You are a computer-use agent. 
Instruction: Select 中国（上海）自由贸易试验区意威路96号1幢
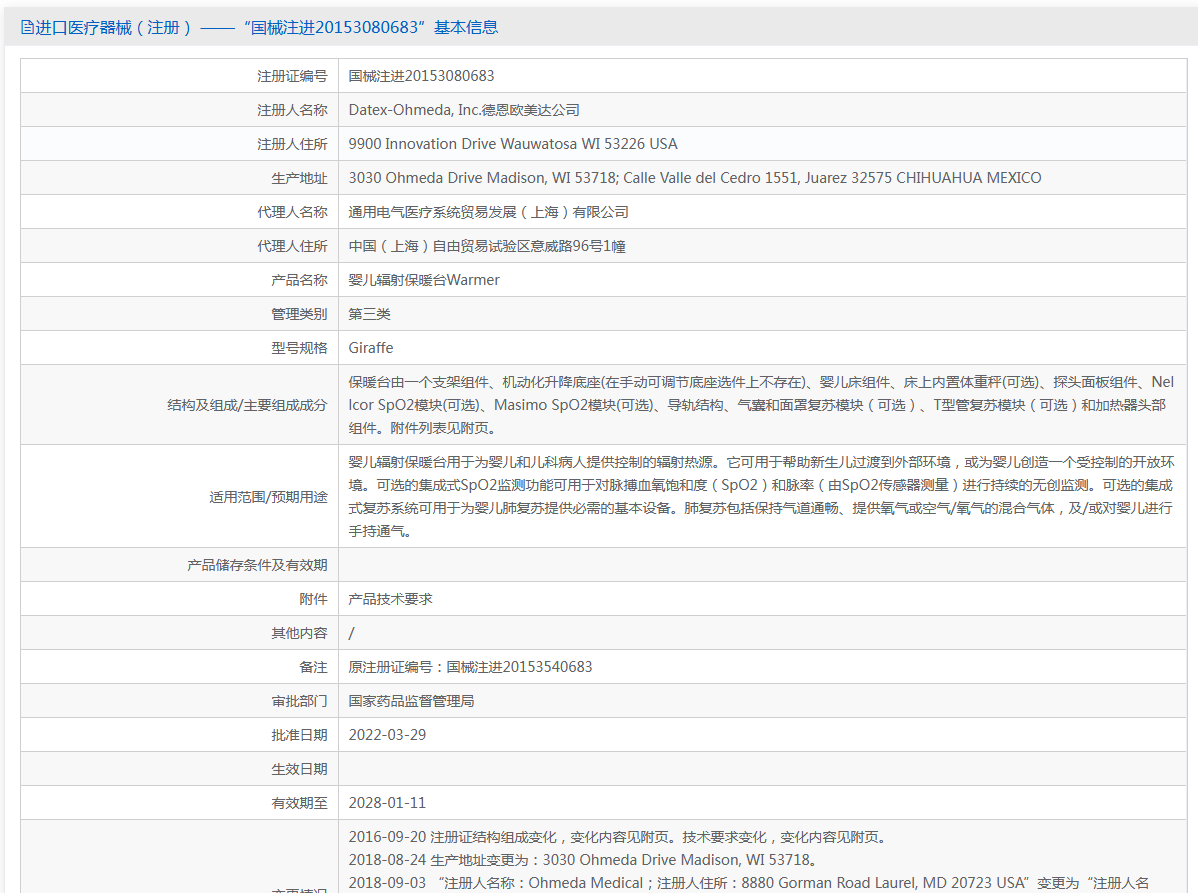click(487, 246)
